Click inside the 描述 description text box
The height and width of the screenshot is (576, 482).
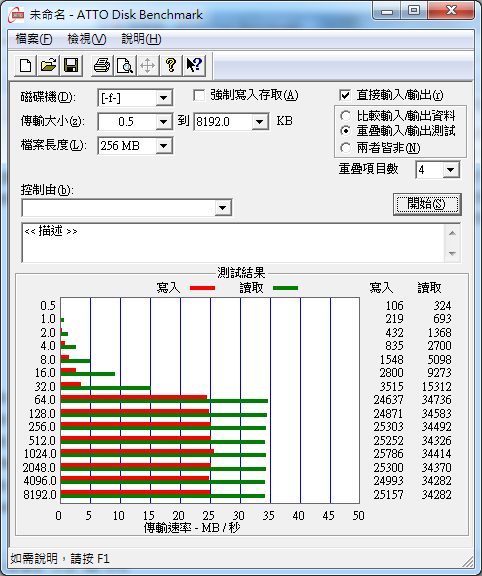click(233, 242)
